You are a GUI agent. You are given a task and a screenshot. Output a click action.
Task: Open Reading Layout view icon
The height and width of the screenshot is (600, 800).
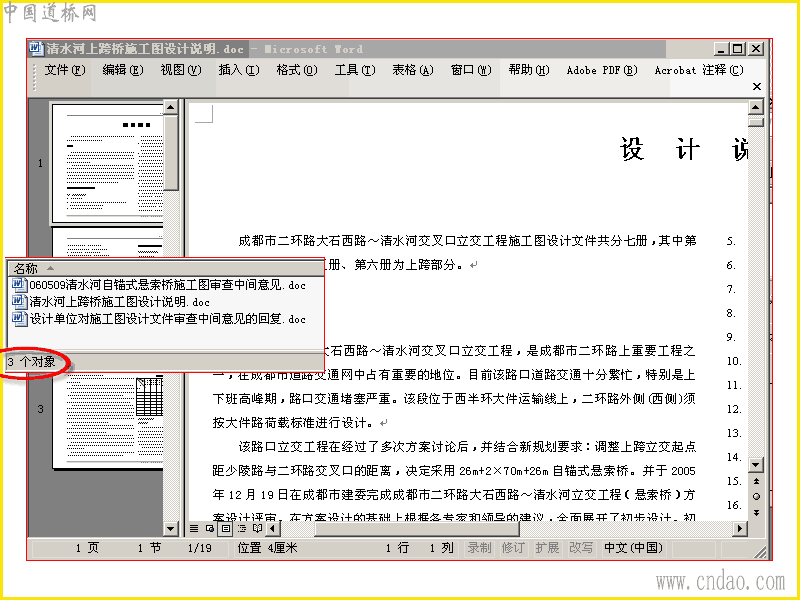pos(257,529)
